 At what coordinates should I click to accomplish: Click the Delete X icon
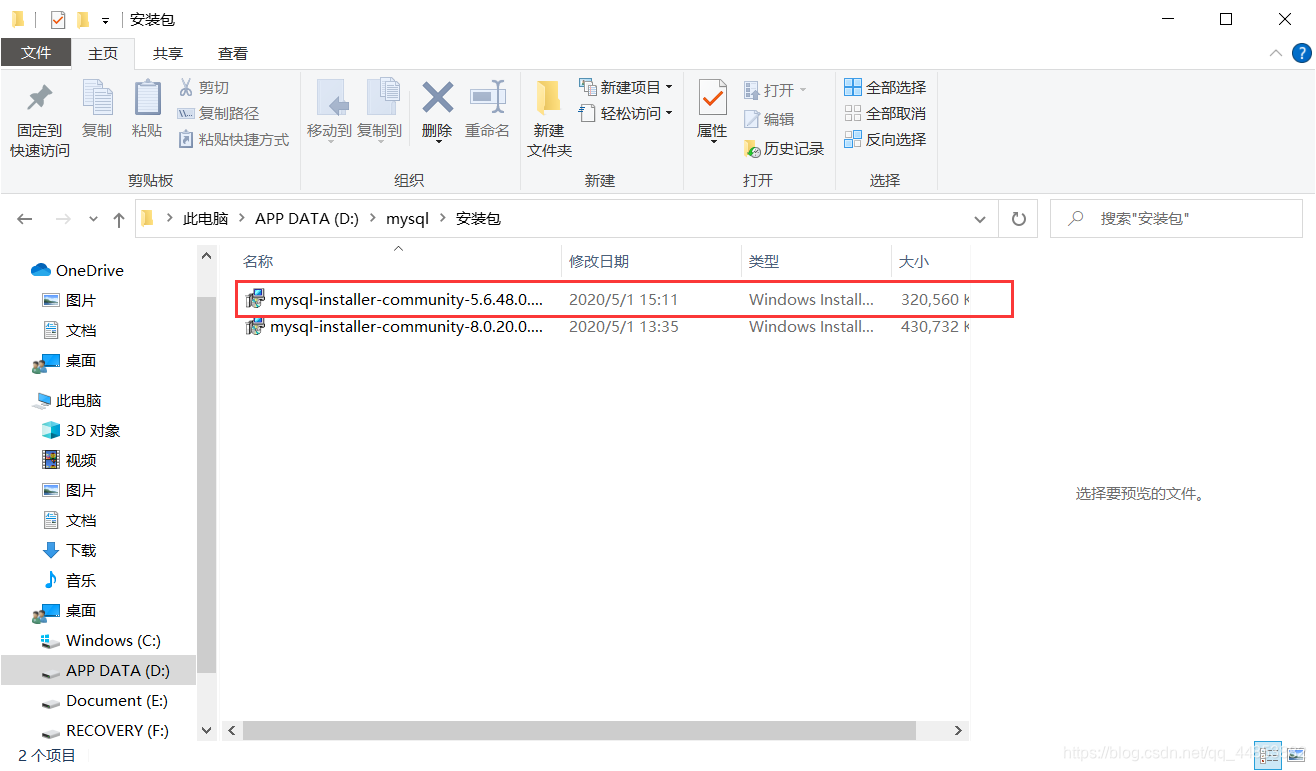coord(437,98)
